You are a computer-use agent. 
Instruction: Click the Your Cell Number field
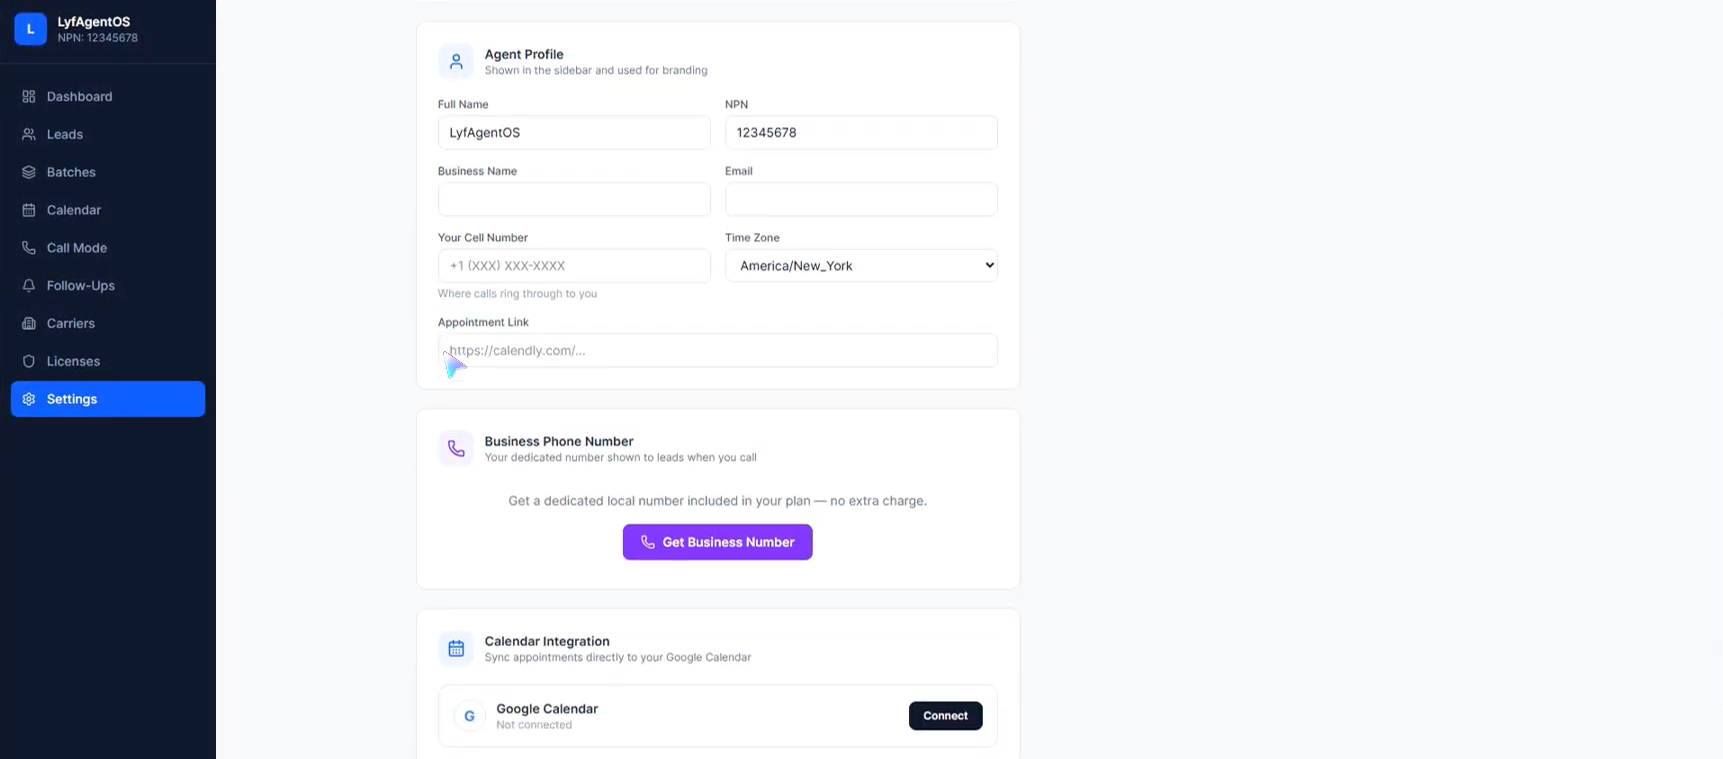pyautogui.click(x=574, y=266)
